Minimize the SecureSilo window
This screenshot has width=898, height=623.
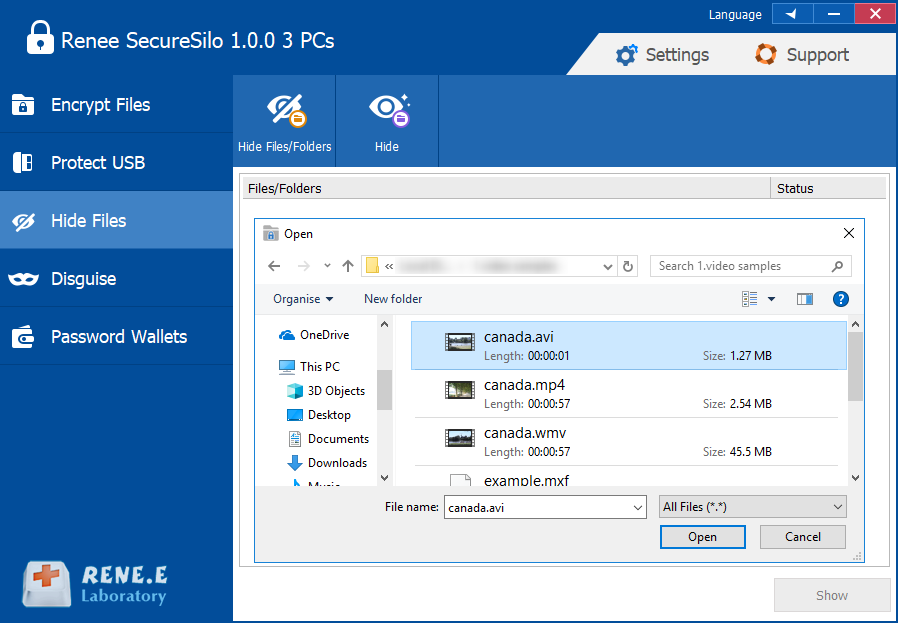click(x=834, y=14)
